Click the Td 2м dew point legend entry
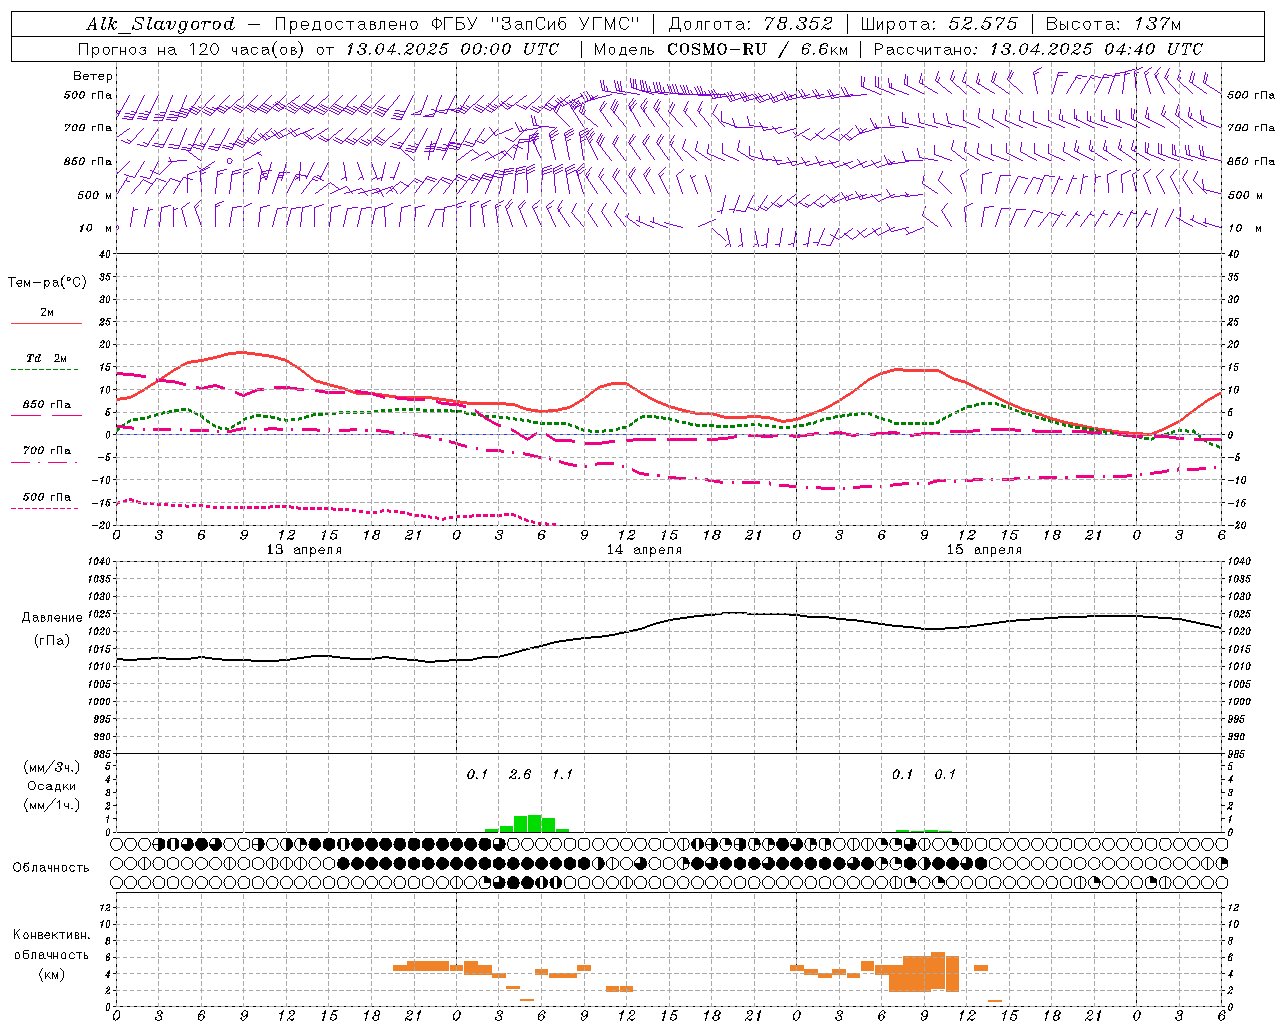The image size is (1280, 1024). 46,358
